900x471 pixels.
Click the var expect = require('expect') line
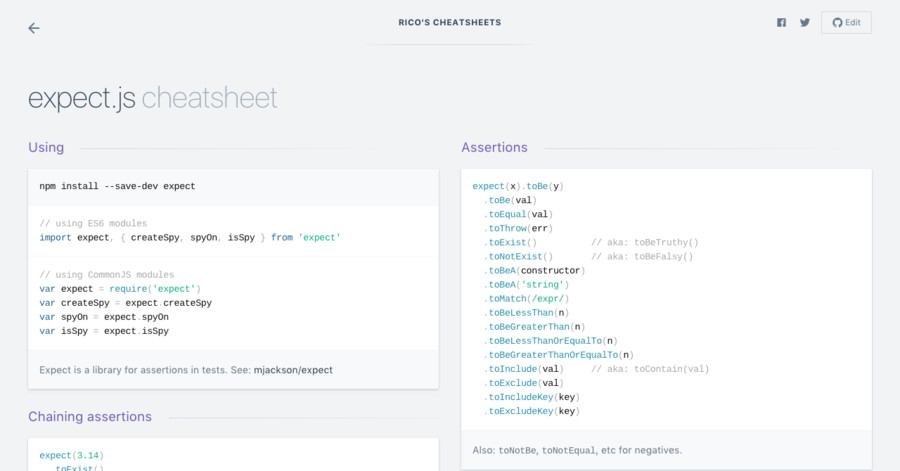click(120, 289)
